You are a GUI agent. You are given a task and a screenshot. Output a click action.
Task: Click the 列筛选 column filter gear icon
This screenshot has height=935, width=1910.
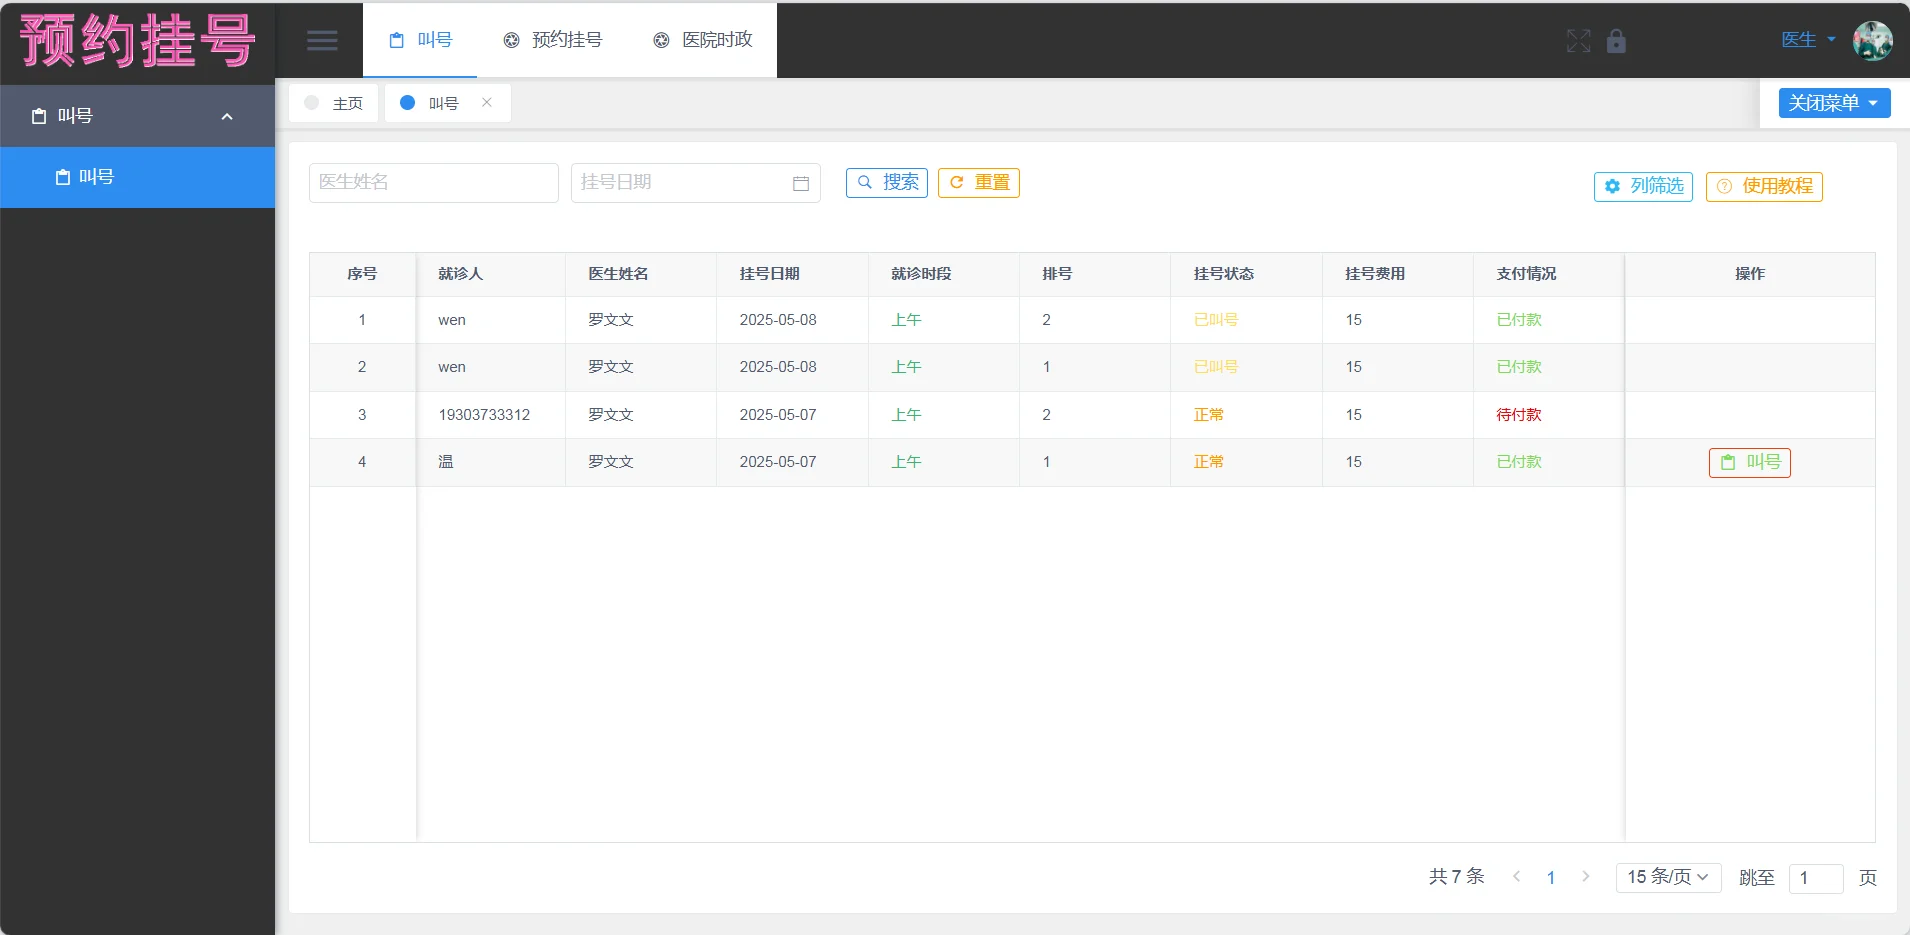tap(1611, 187)
